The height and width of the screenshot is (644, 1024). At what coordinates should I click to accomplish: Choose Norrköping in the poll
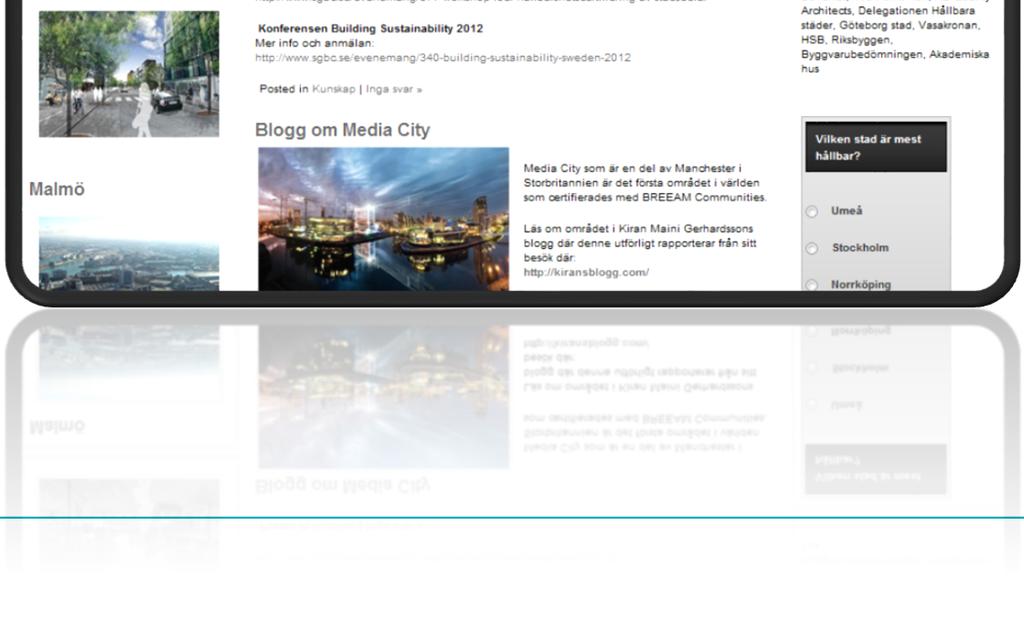coord(812,285)
